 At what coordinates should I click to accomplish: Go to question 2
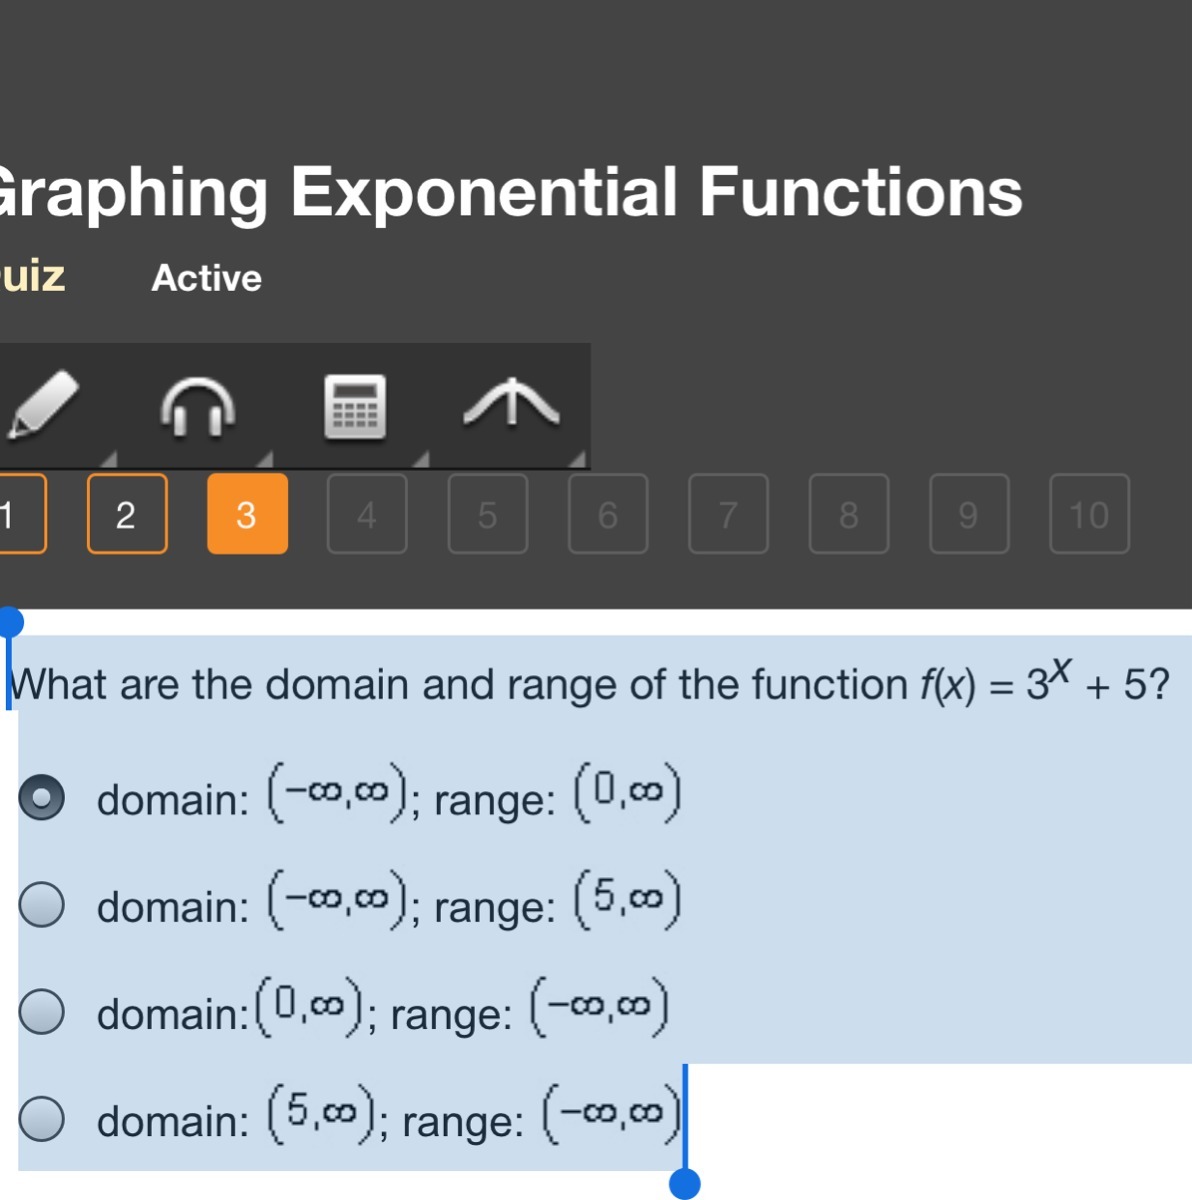click(127, 514)
